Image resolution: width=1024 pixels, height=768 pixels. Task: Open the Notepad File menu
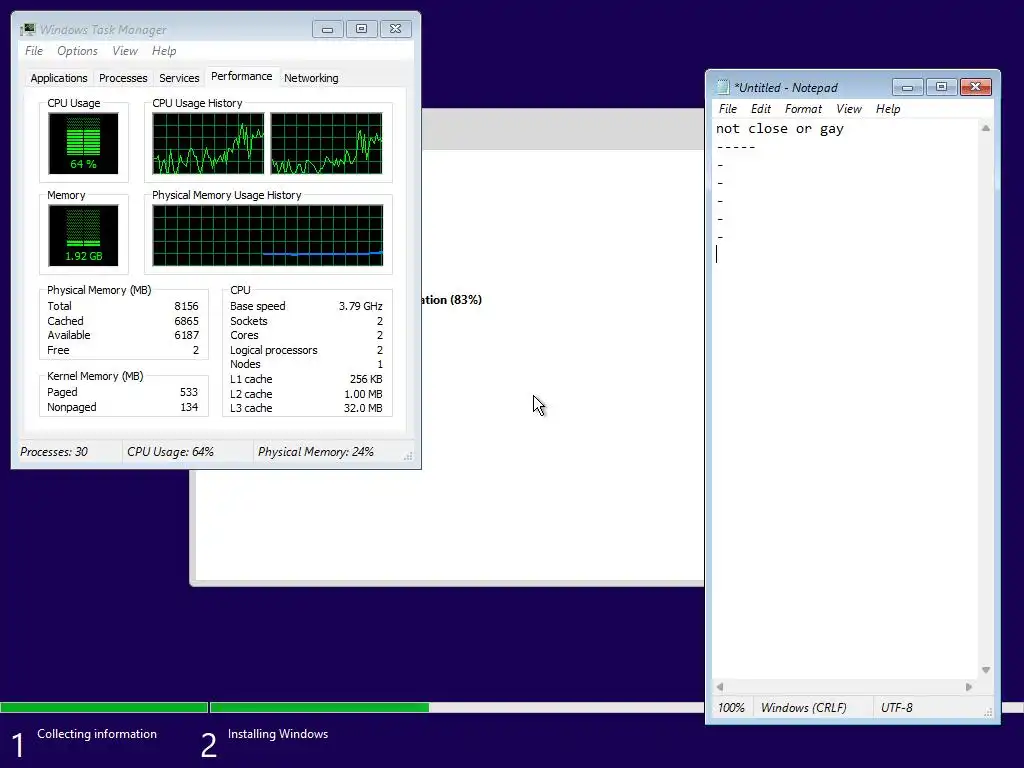point(728,109)
